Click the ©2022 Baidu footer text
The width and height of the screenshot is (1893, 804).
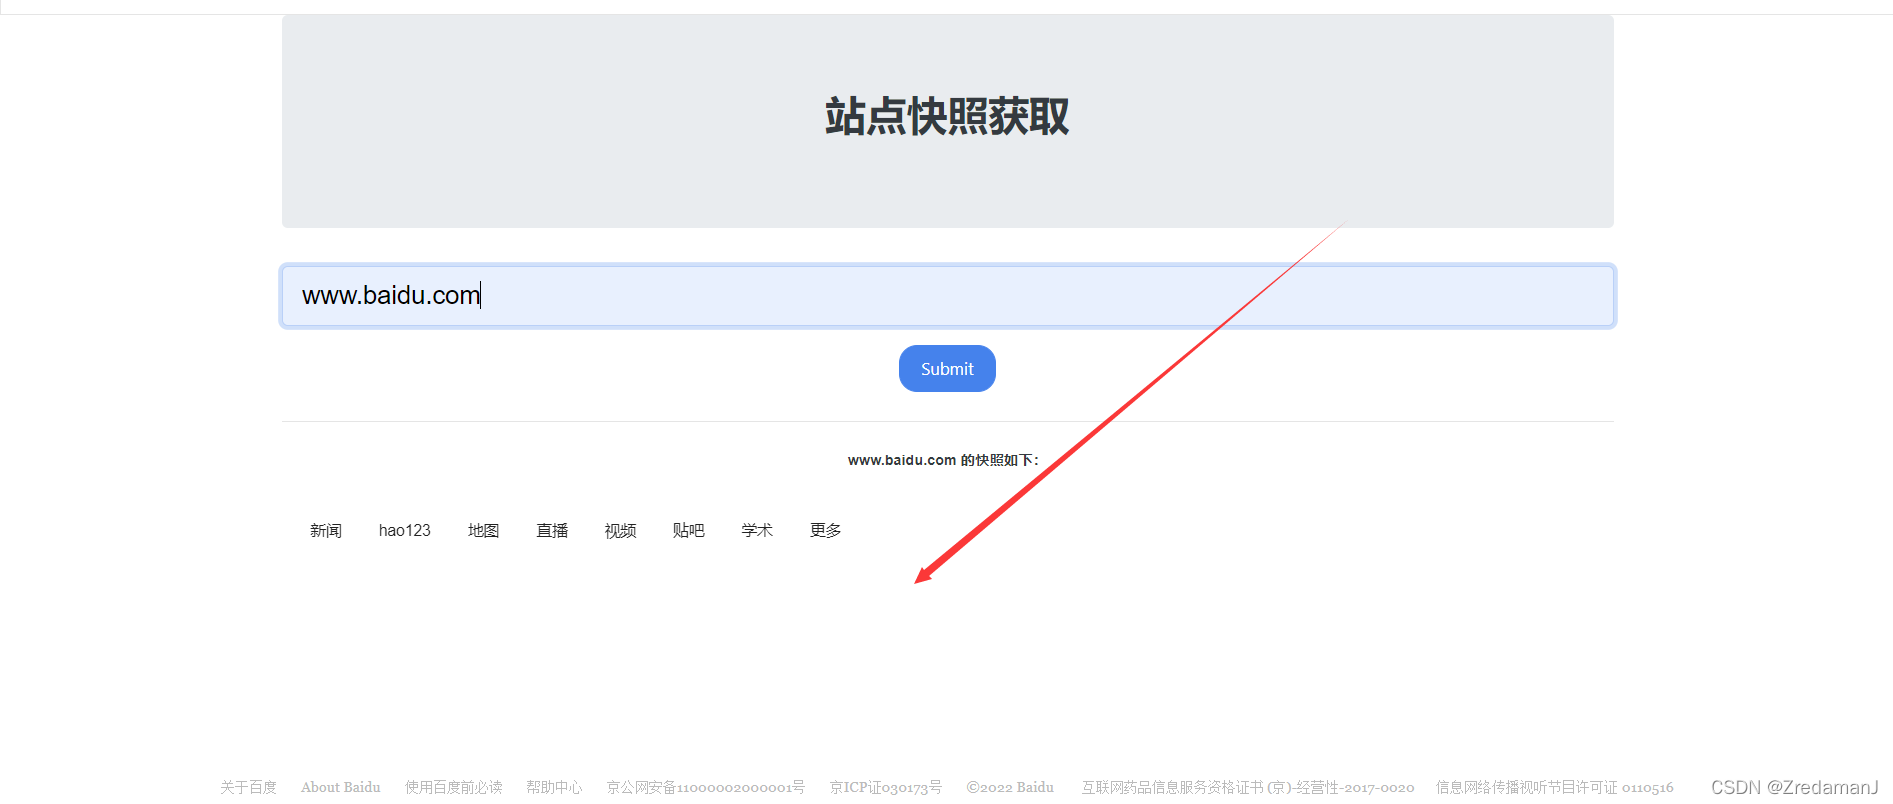(x=1010, y=788)
